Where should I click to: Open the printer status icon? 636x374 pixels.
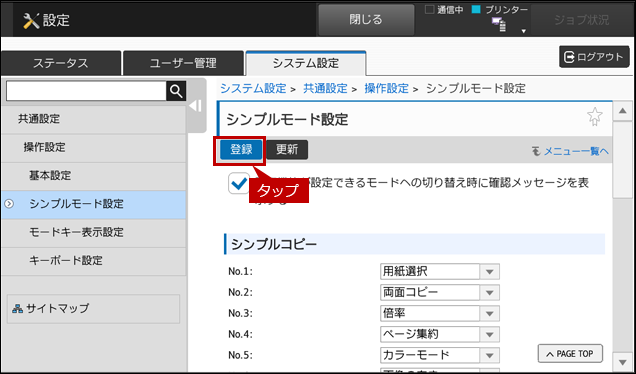[x=499, y=25]
